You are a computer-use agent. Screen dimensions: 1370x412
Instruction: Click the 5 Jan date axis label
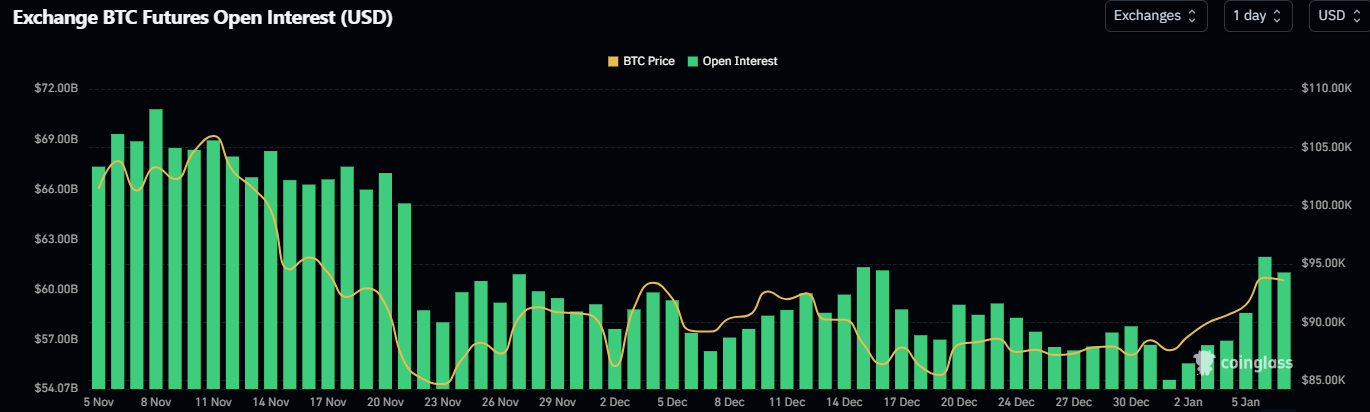pyautogui.click(x=1246, y=402)
